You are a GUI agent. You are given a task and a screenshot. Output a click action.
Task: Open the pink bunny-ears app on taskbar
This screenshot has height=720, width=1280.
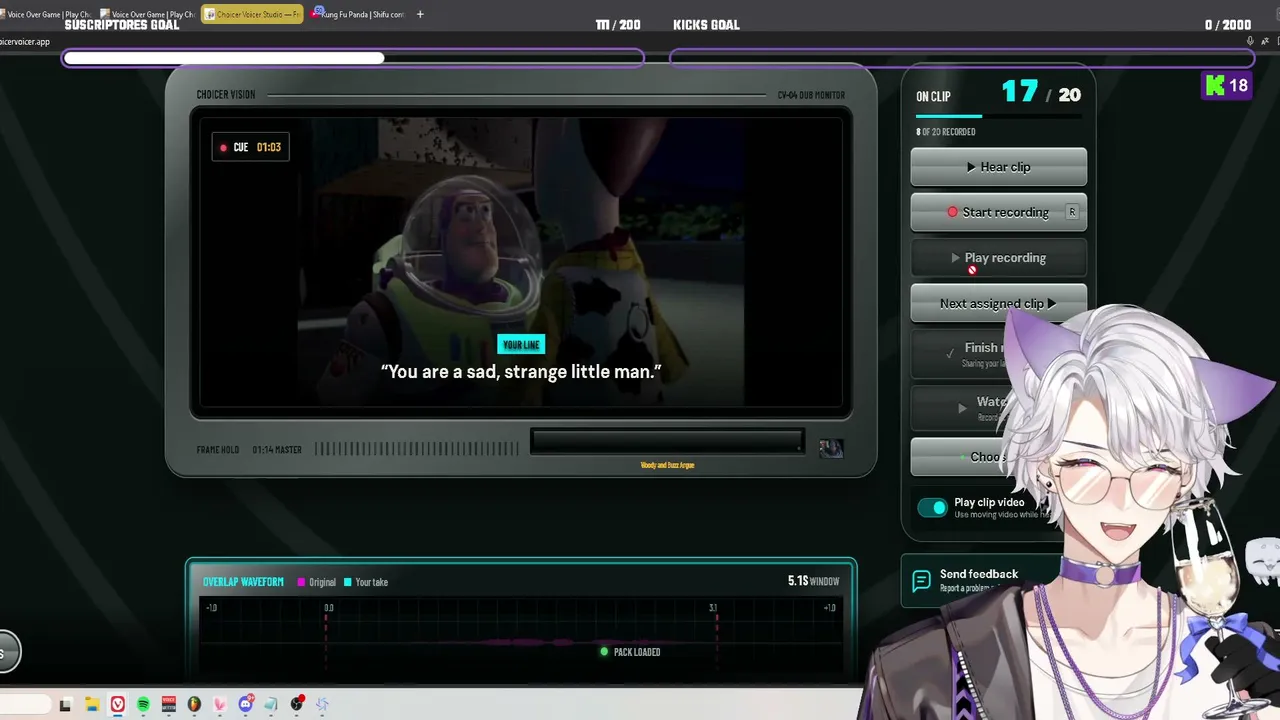[x=220, y=704]
